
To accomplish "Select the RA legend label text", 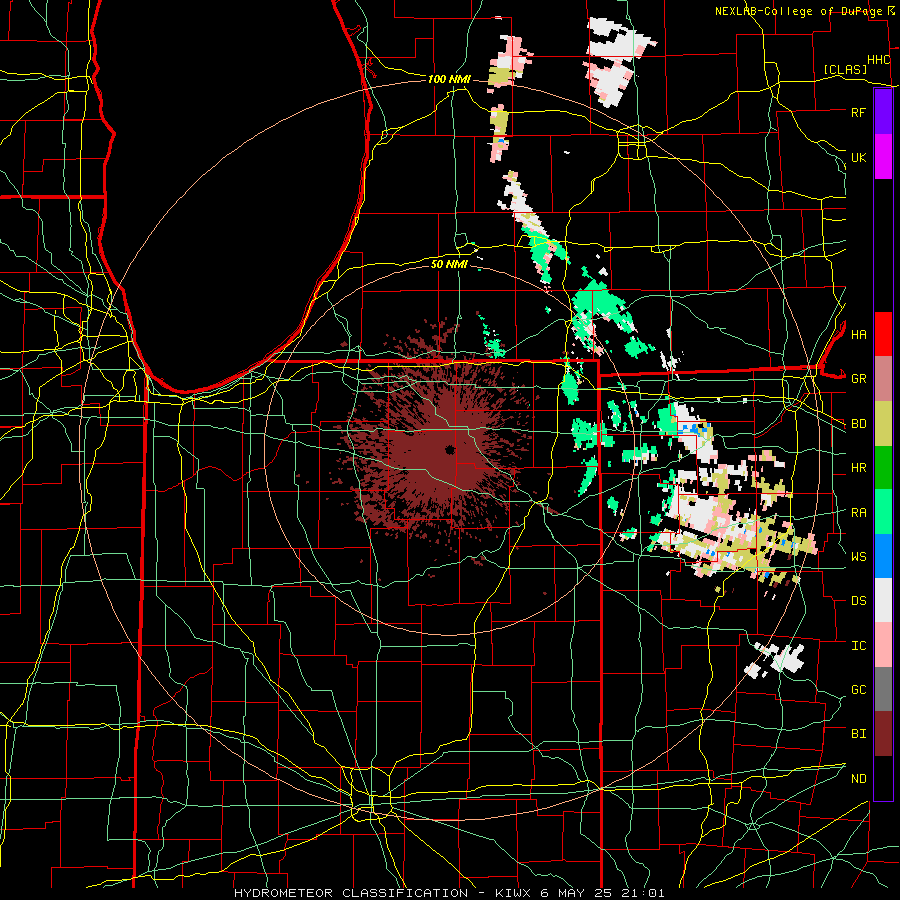I will coord(858,513).
